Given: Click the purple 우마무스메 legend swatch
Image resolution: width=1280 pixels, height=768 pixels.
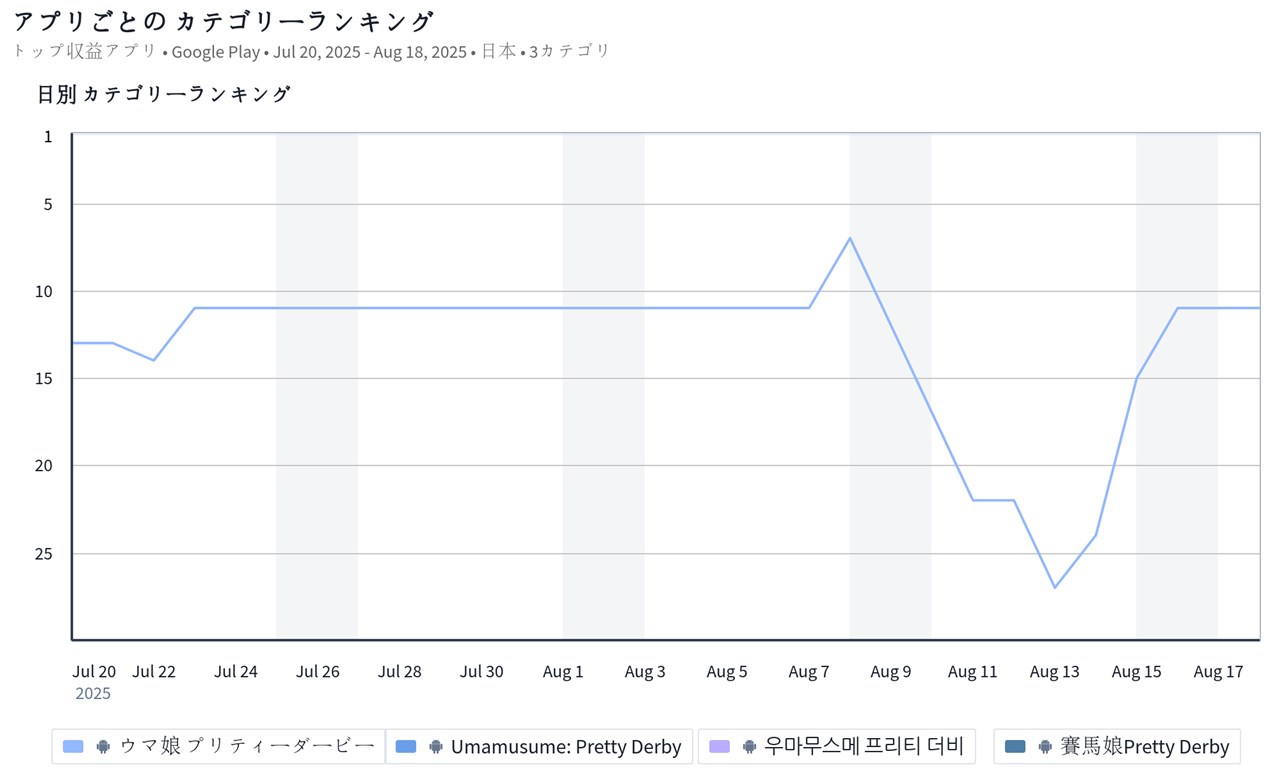Looking at the screenshot, I should point(719,746).
